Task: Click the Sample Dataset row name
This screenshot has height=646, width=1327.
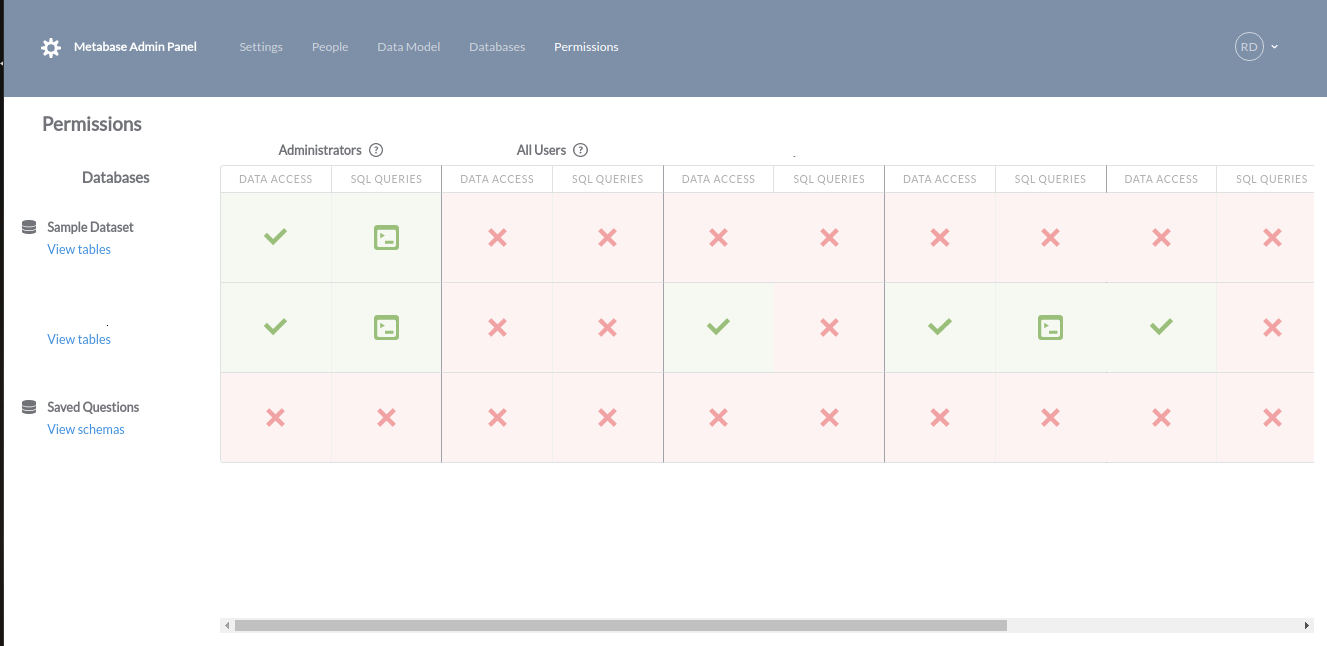Action: pyautogui.click(x=90, y=227)
